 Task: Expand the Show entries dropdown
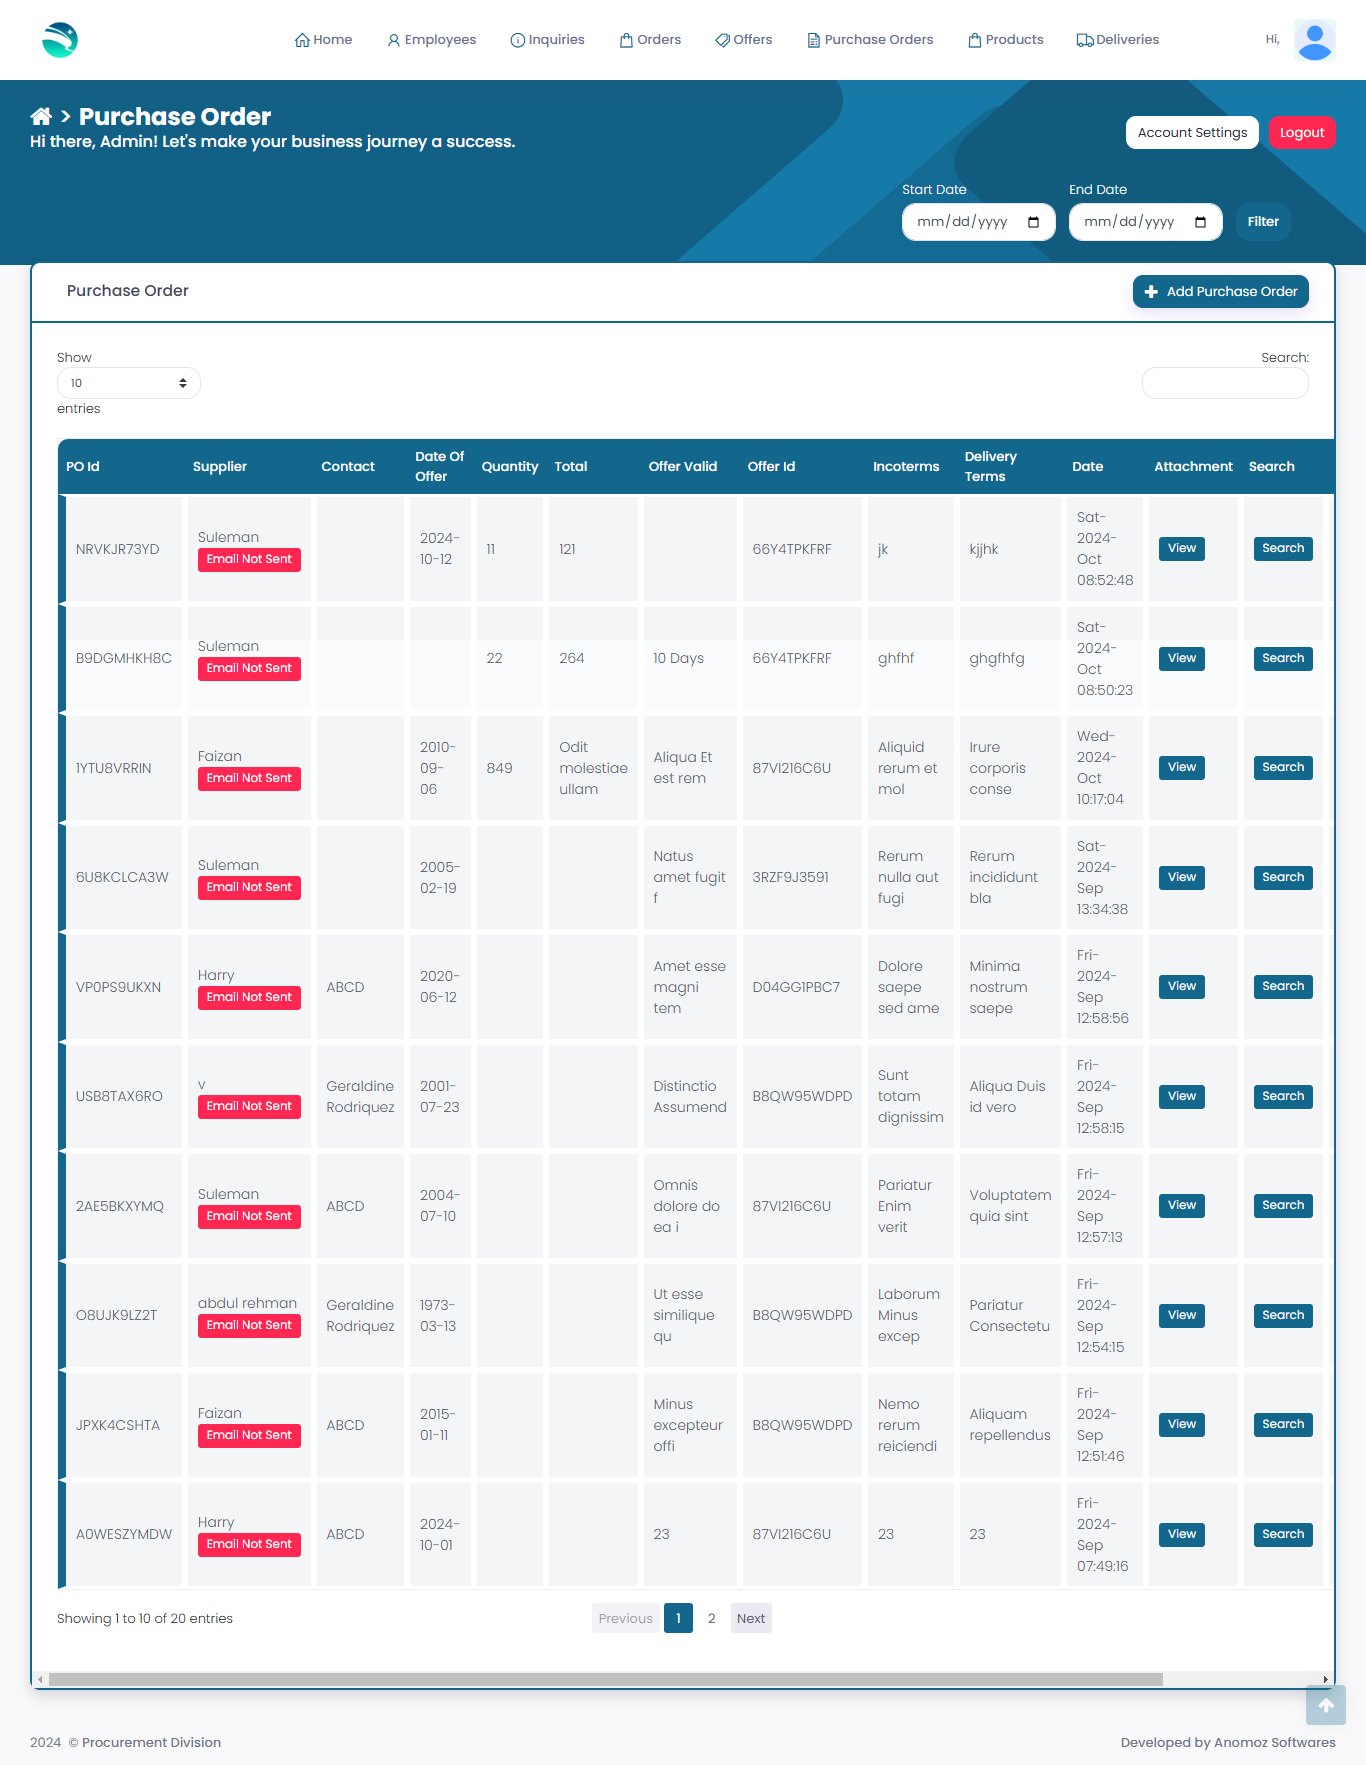coord(128,383)
